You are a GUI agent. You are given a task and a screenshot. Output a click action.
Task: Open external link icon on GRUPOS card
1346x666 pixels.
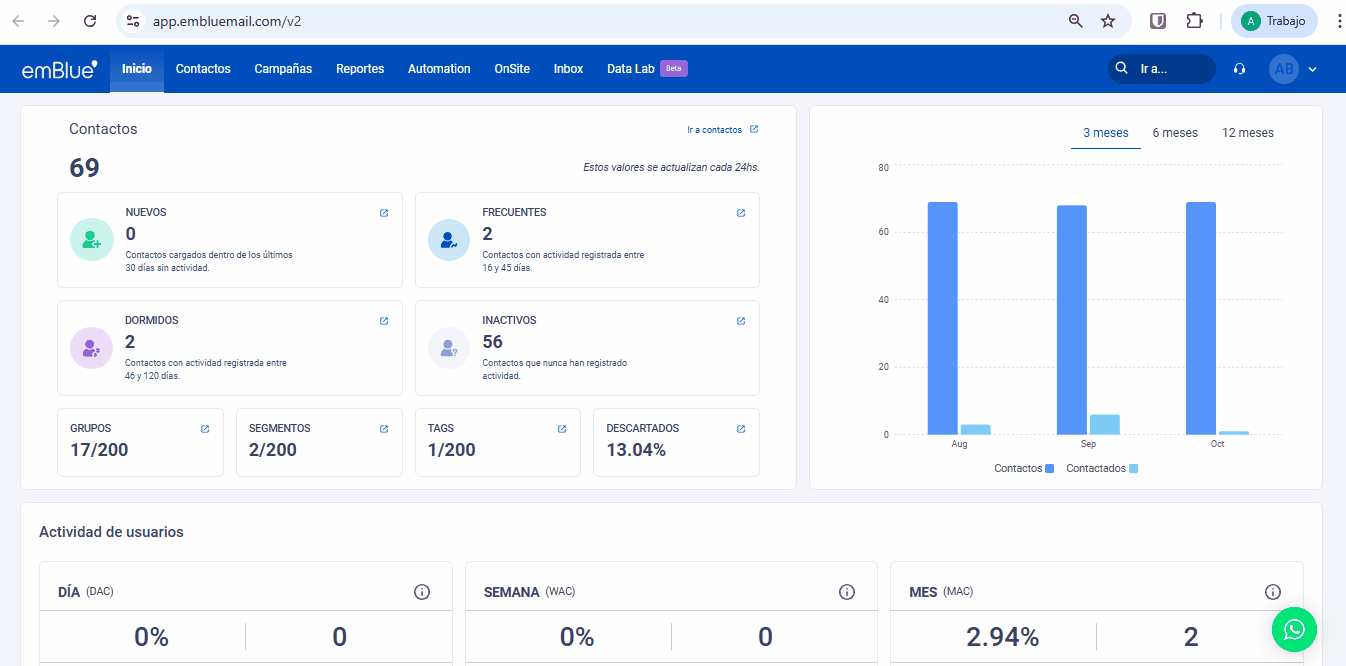pos(205,429)
